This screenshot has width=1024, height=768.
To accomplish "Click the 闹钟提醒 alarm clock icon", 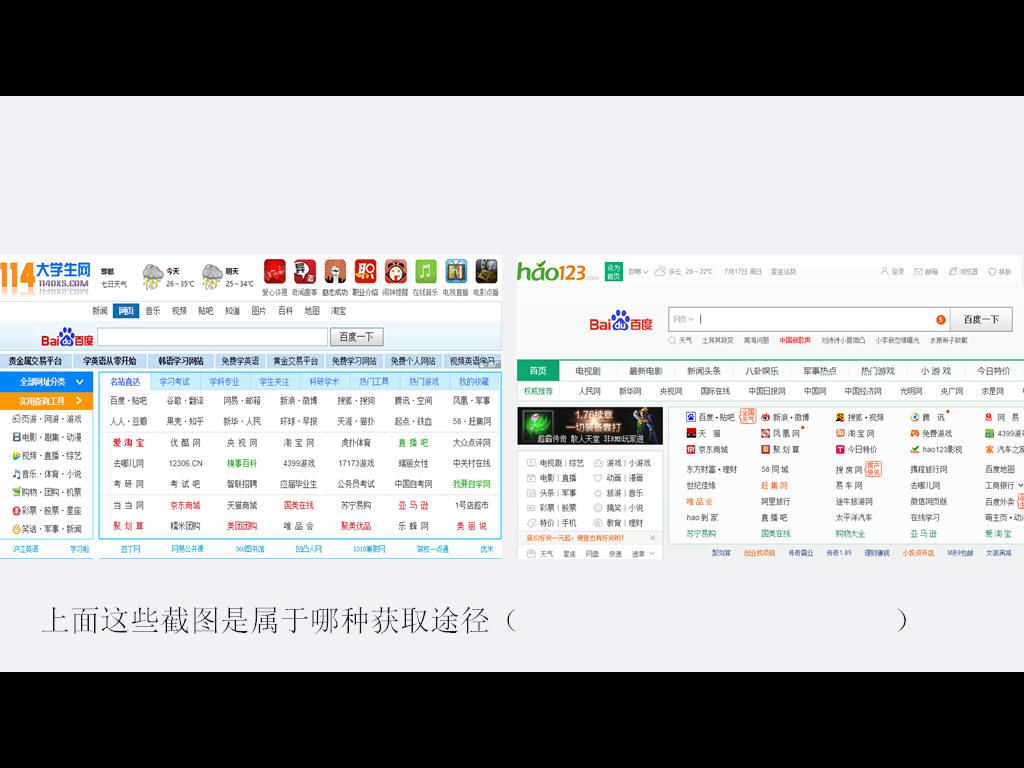I will (x=395, y=271).
